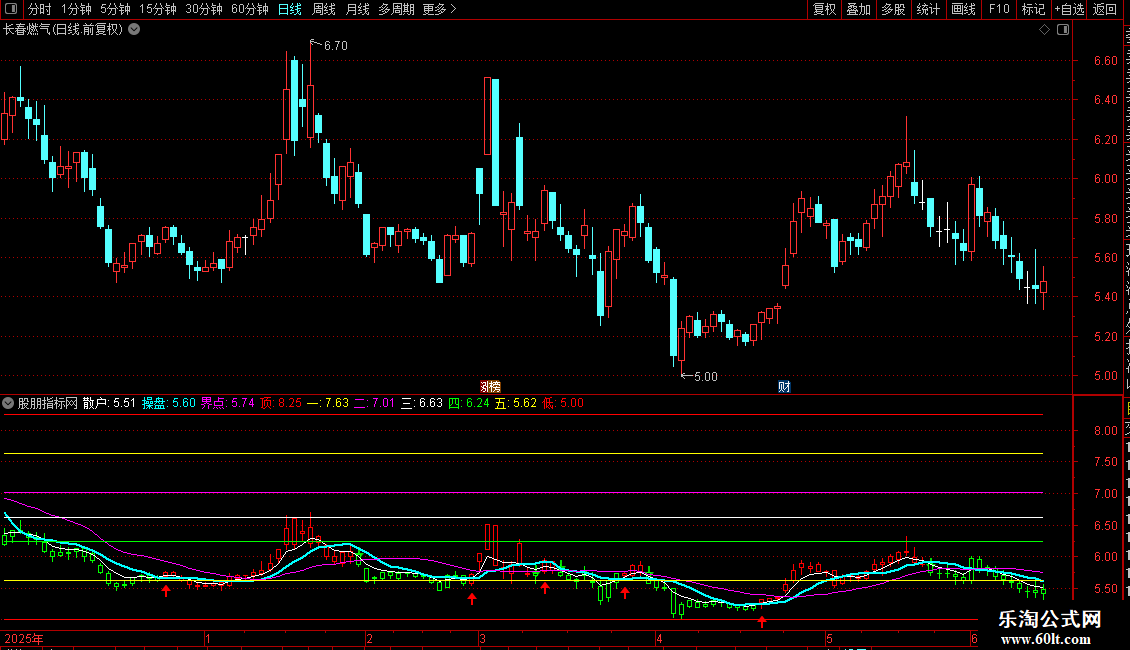Open the 多股 multi-stock view
This screenshot has height=650, width=1130.
pos(893,9)
